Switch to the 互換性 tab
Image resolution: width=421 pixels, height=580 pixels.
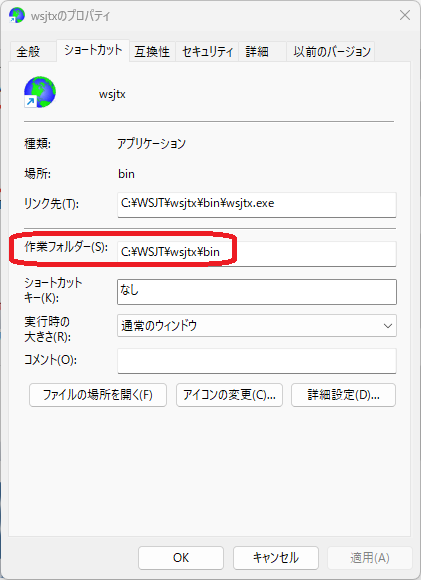(152, 51)
